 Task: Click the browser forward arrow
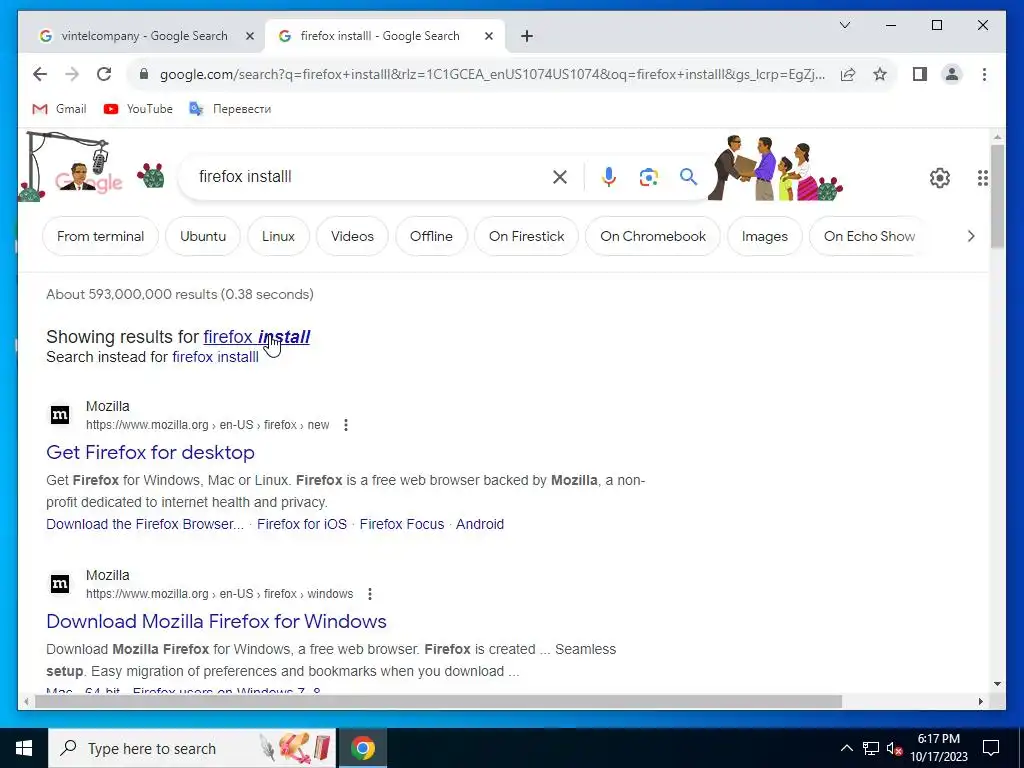(72, 74)
